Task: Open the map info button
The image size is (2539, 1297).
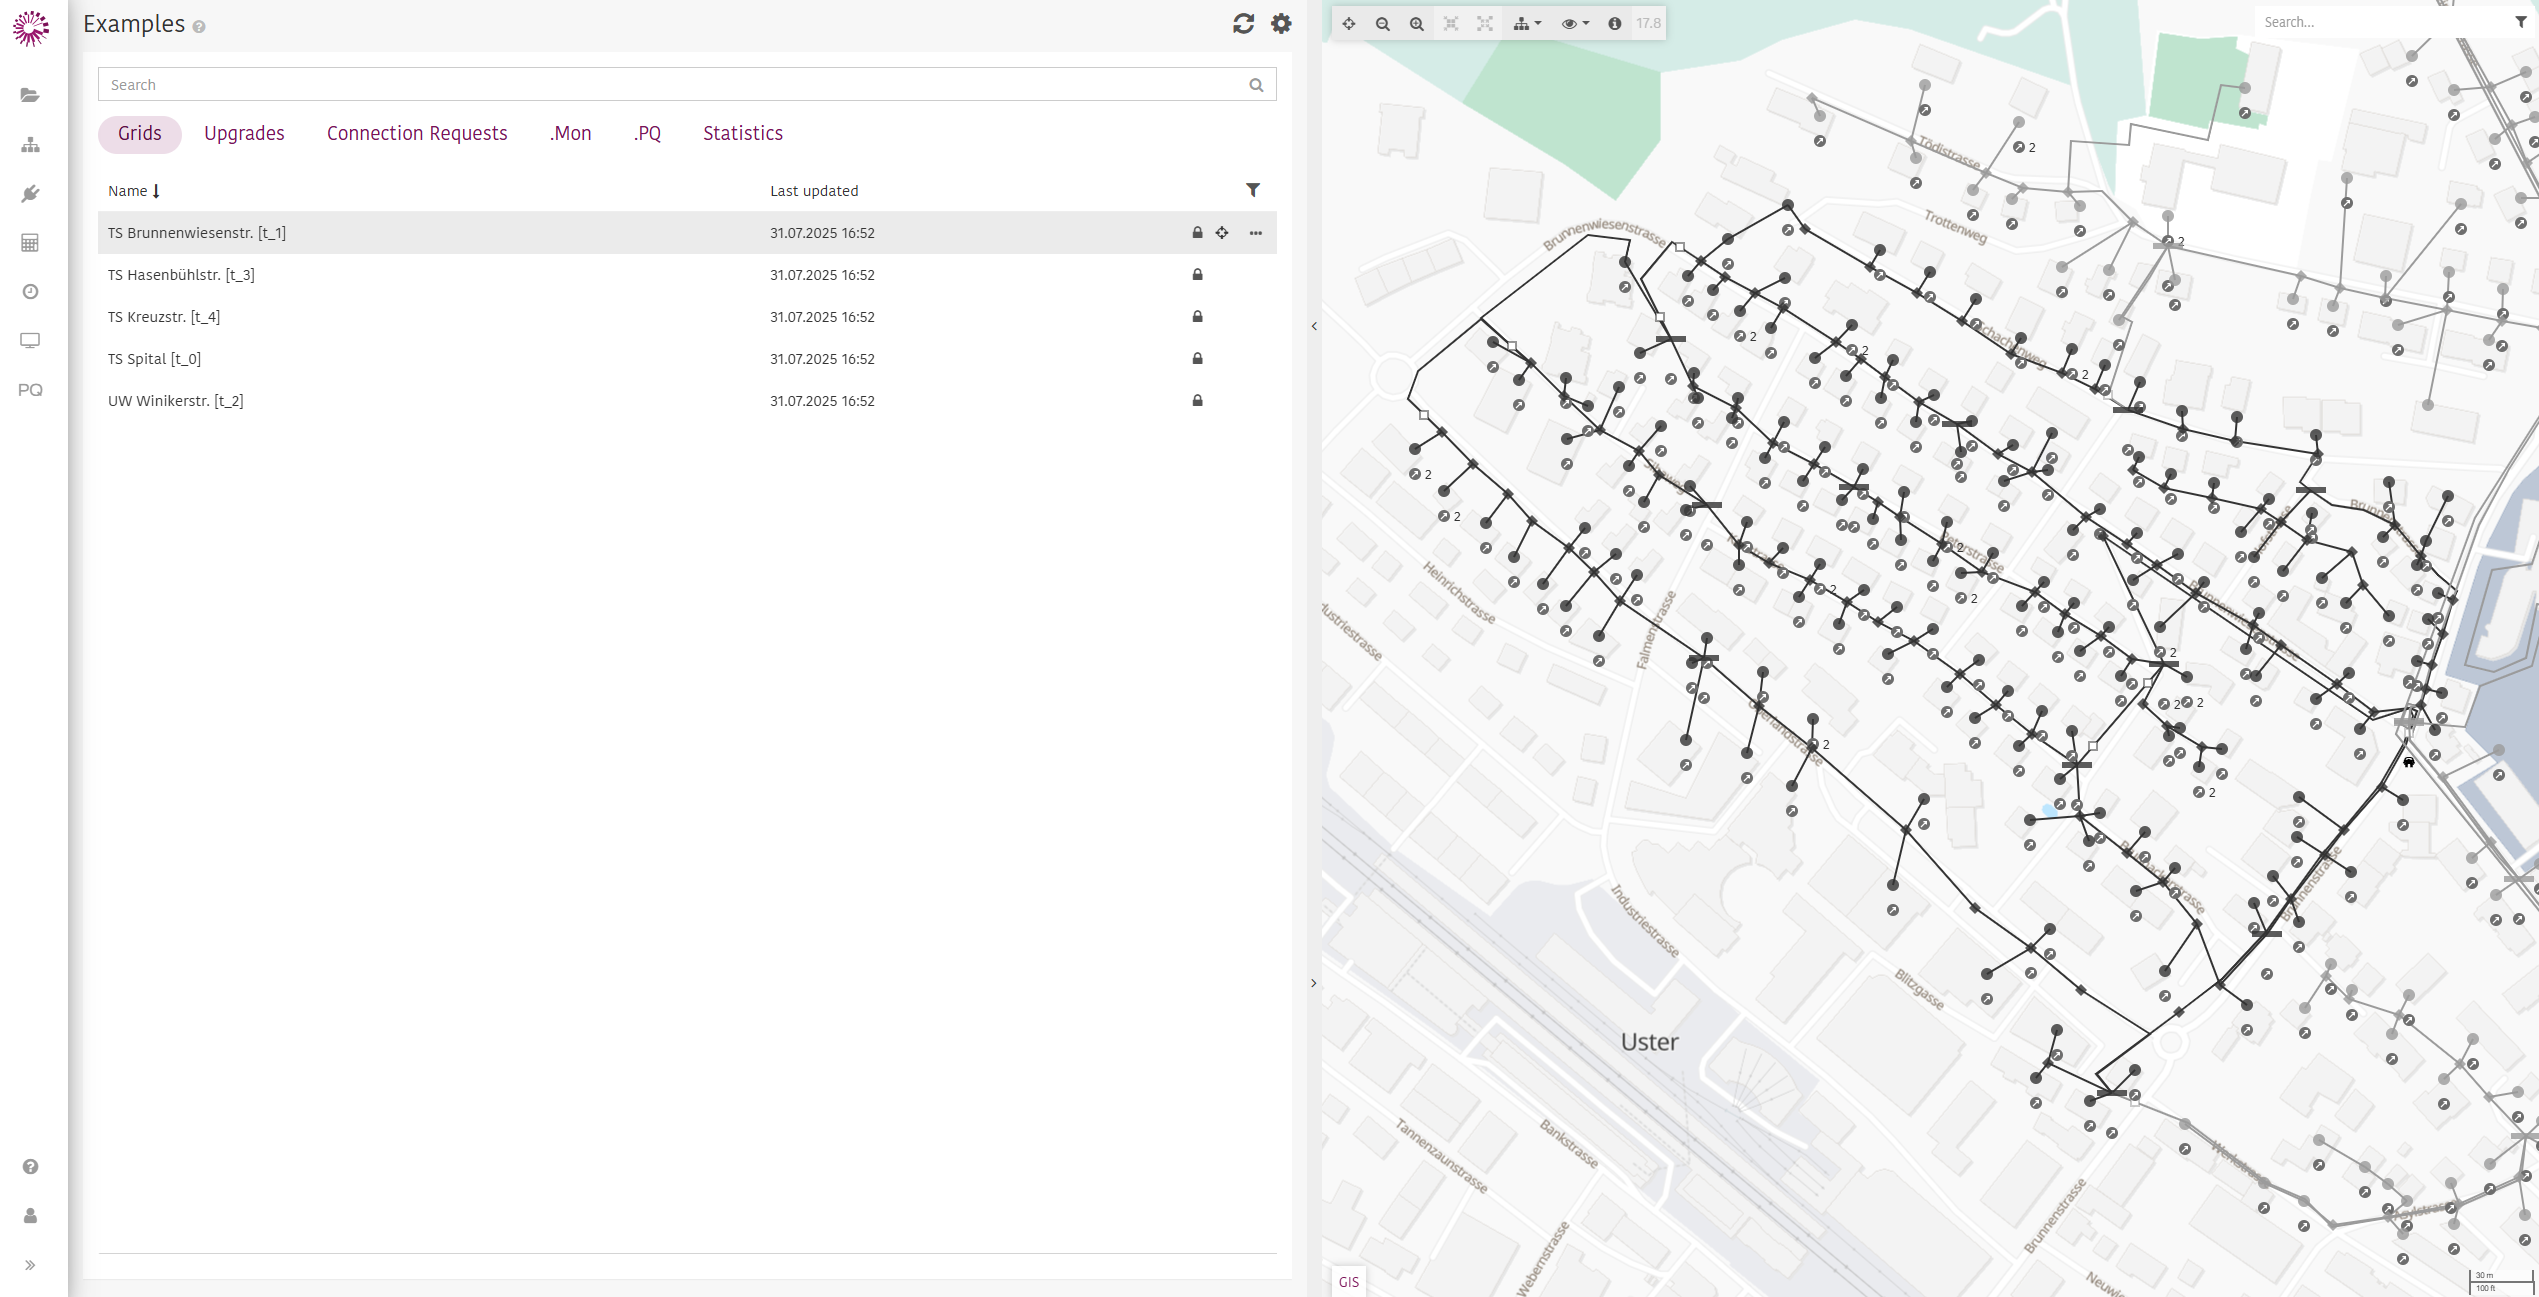Action: click(1614, 23)
